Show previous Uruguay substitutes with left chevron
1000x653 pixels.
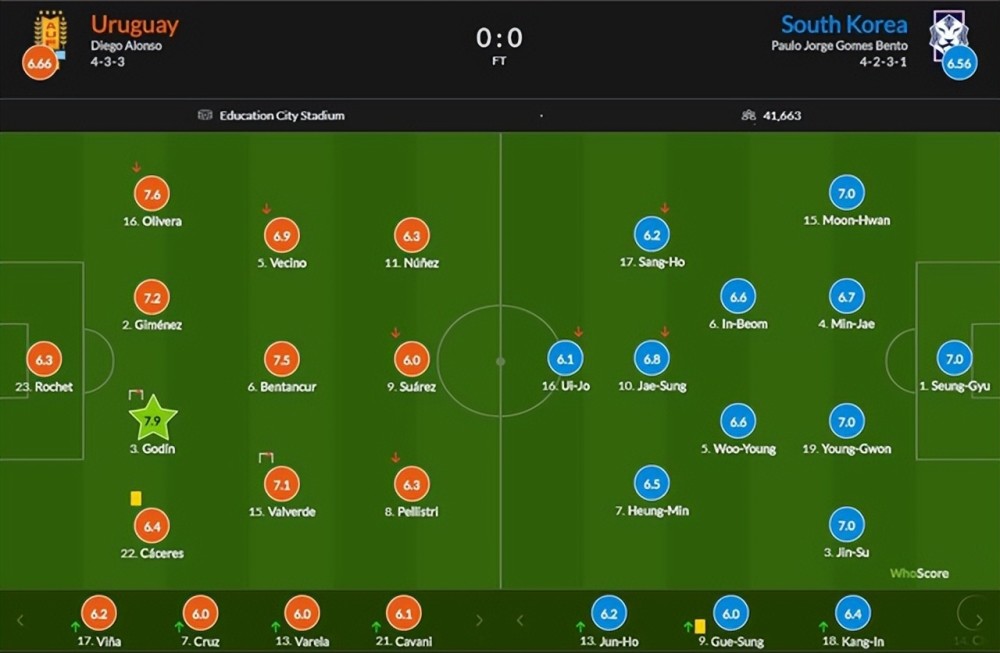(20, 620)
